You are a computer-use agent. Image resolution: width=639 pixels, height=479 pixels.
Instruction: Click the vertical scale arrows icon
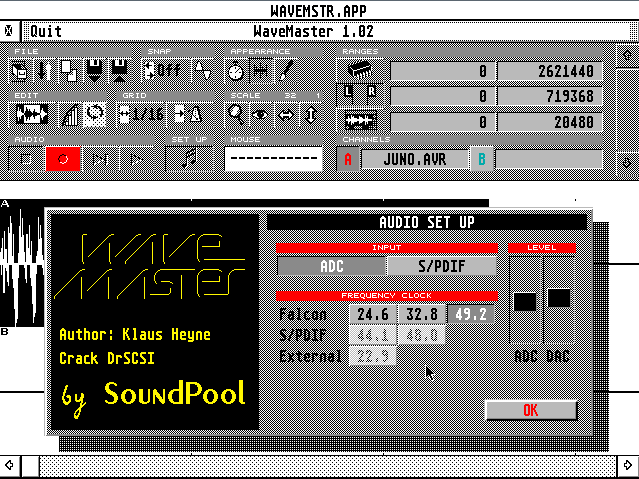[x=311, y=115]
